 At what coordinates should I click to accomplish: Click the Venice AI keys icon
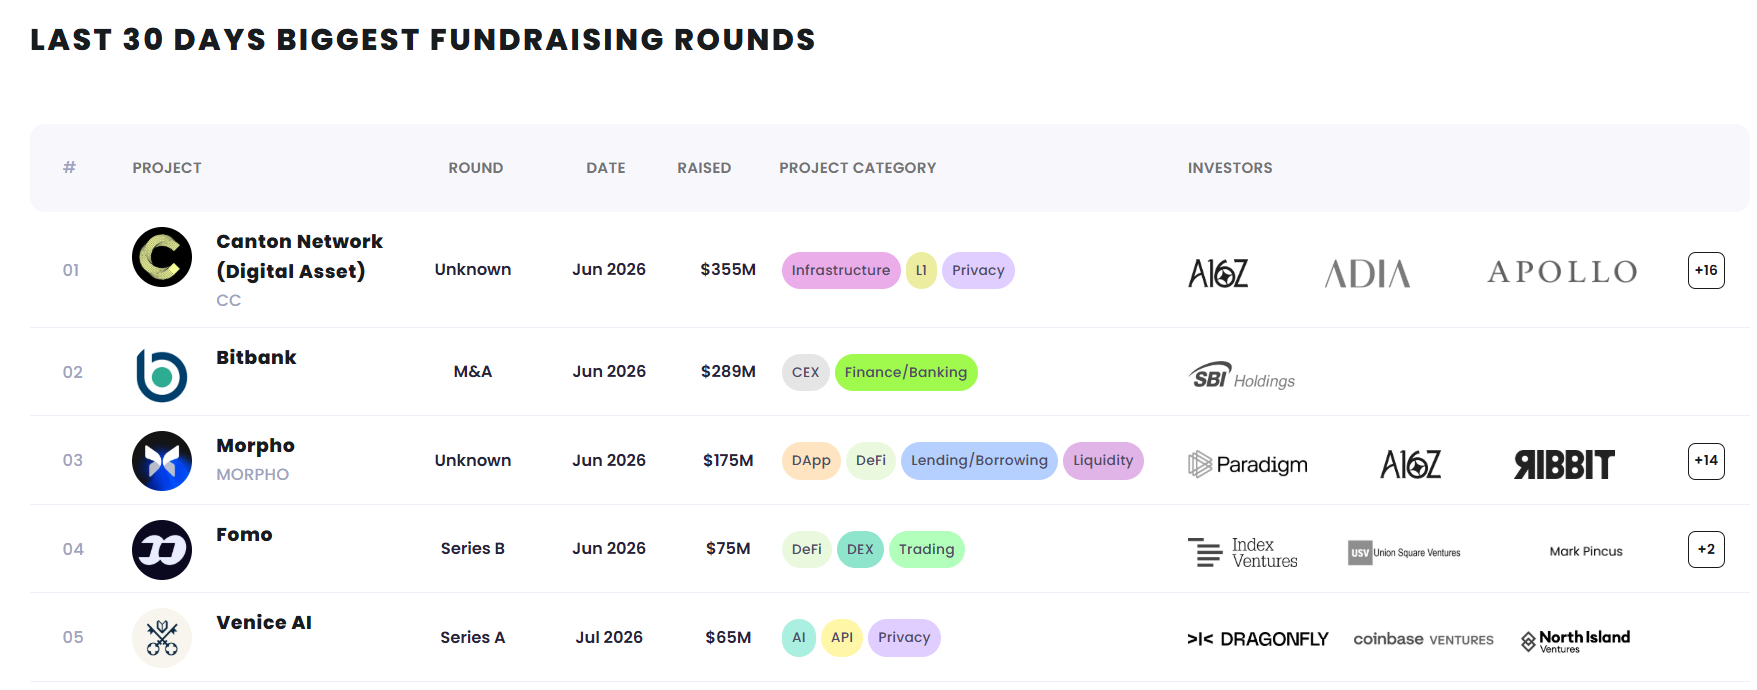[162, 638]
